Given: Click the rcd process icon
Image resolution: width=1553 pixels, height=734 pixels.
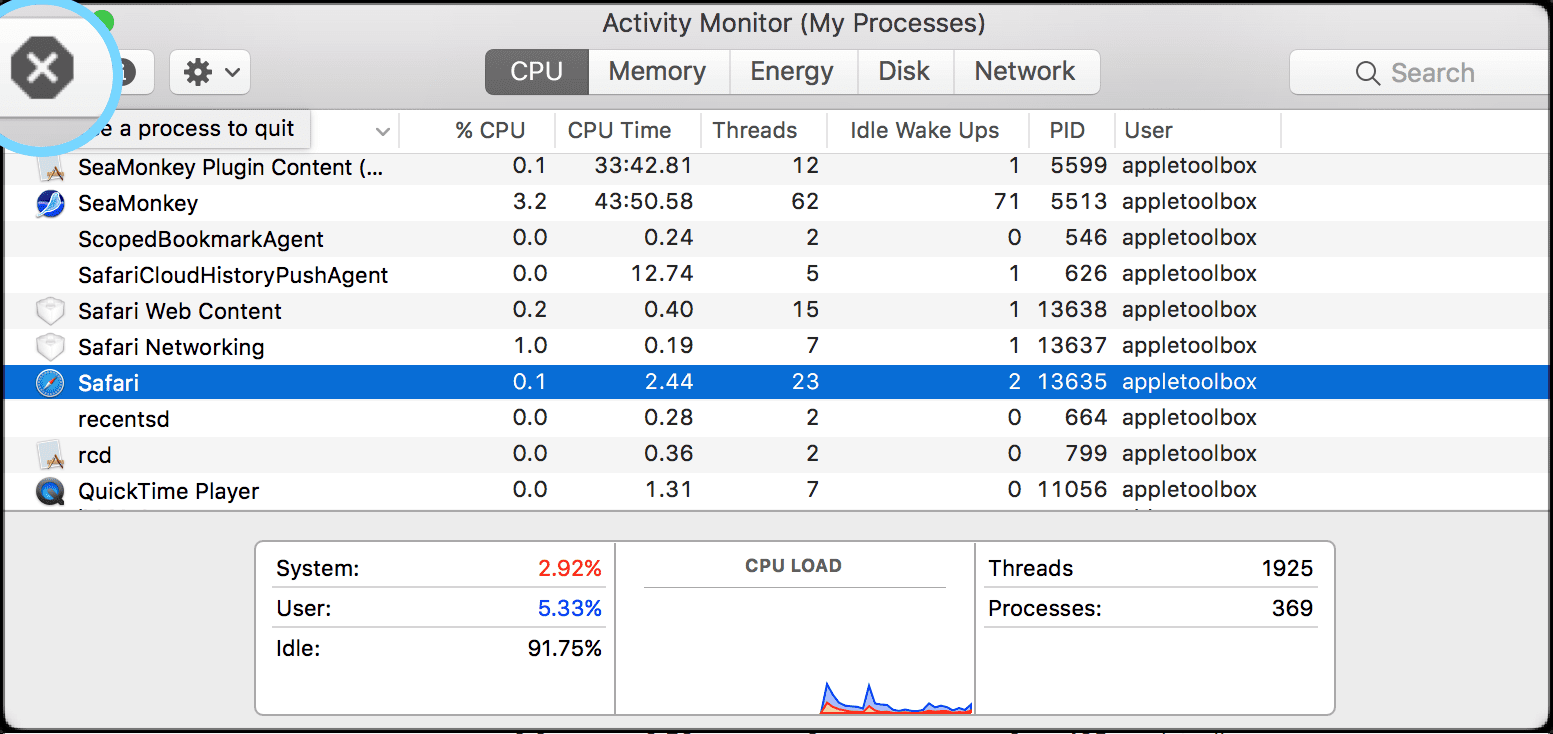Looking at the screenshot, I should click(x=50, y=456).
